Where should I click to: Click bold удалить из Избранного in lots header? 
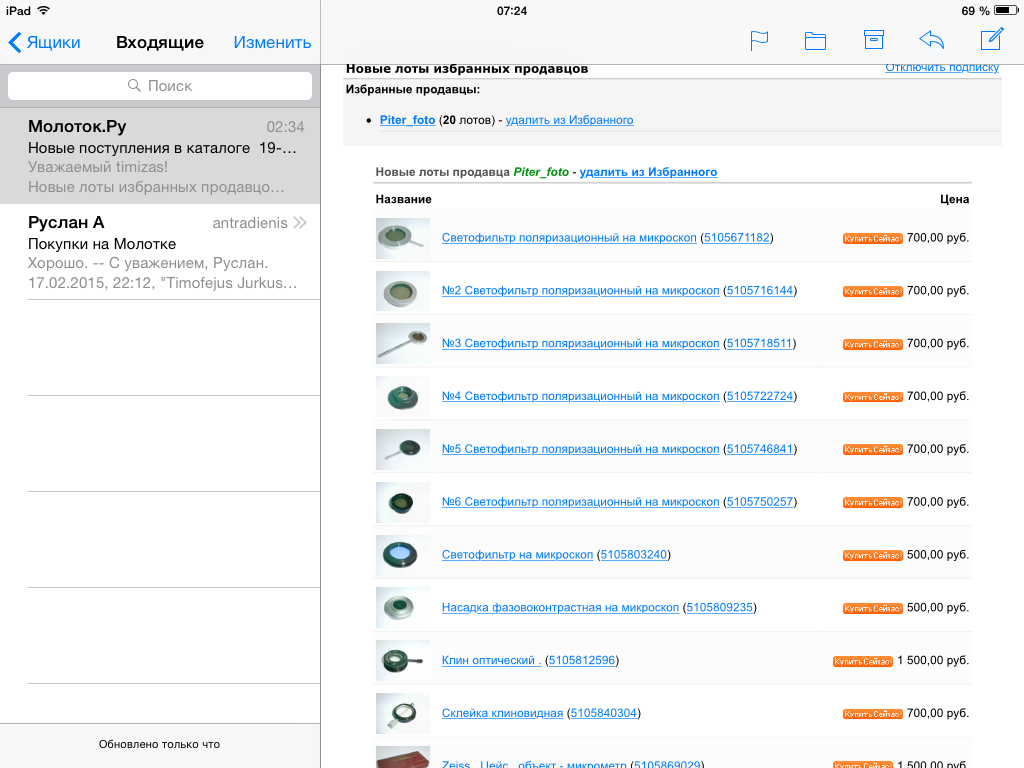[648, 172]
